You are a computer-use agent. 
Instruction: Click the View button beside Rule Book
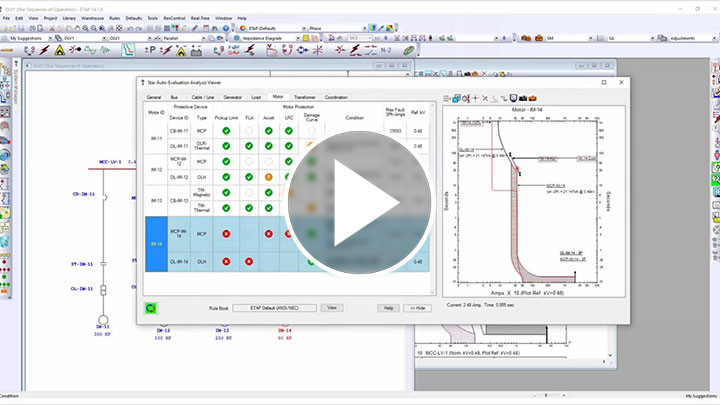point(332,308)
